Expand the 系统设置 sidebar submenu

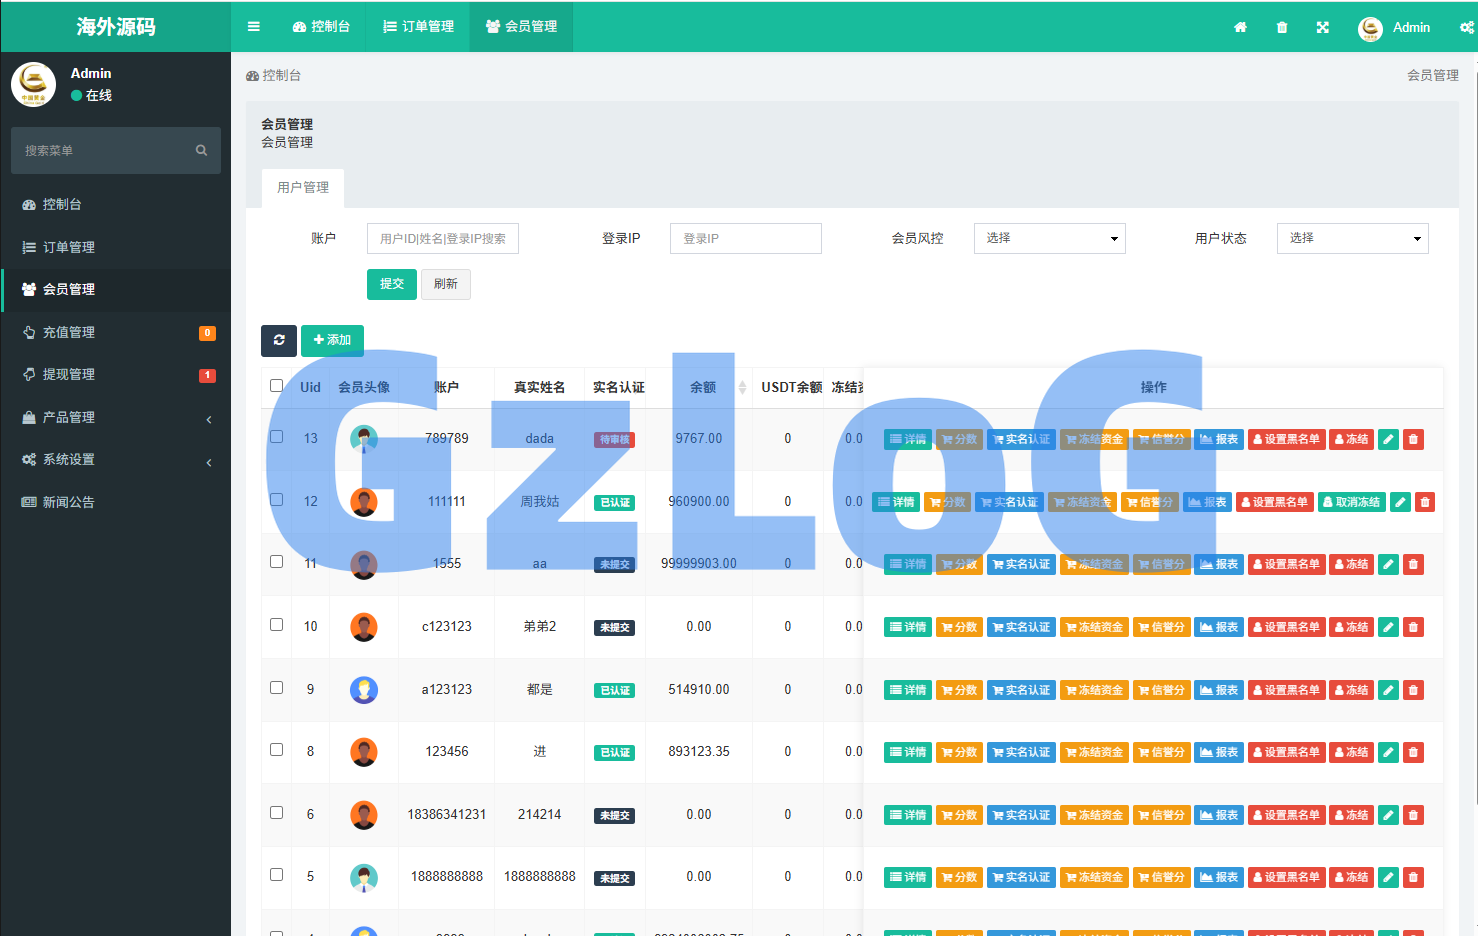[x=116, y=460]
